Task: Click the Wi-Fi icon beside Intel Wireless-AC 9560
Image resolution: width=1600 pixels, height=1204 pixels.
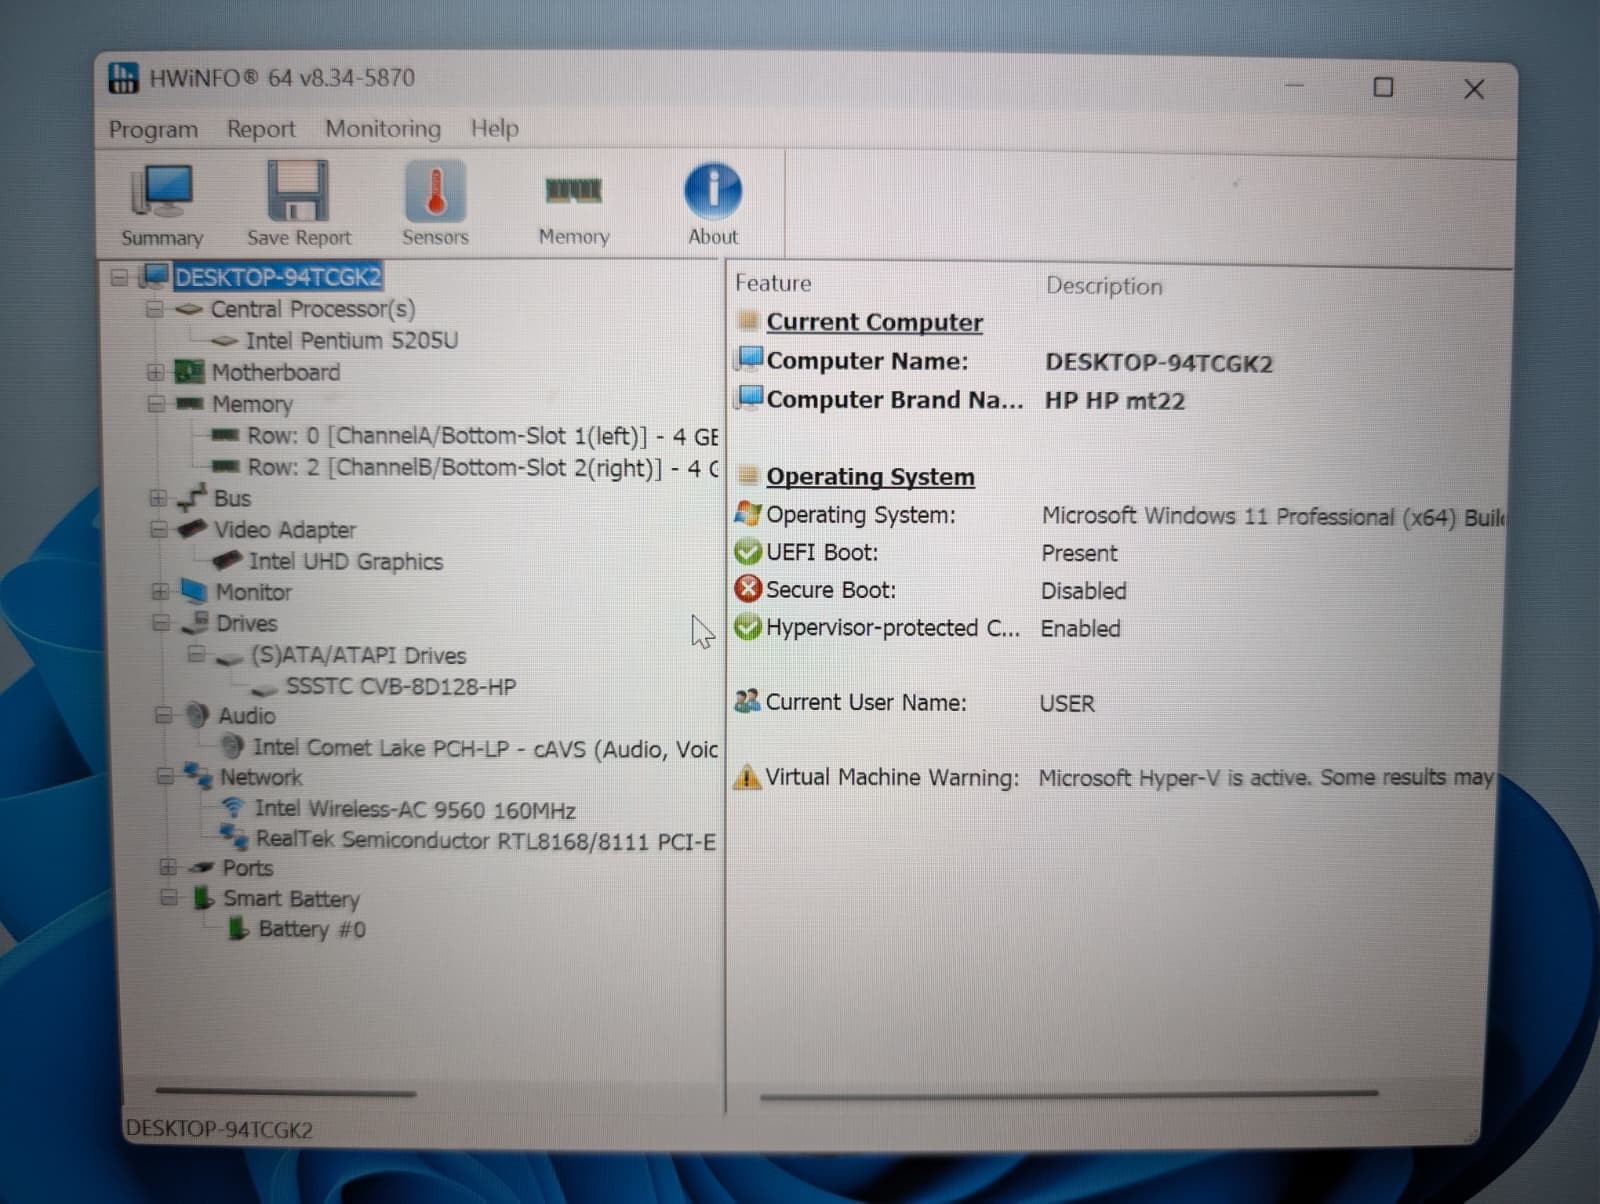Action: pos(232,807)
